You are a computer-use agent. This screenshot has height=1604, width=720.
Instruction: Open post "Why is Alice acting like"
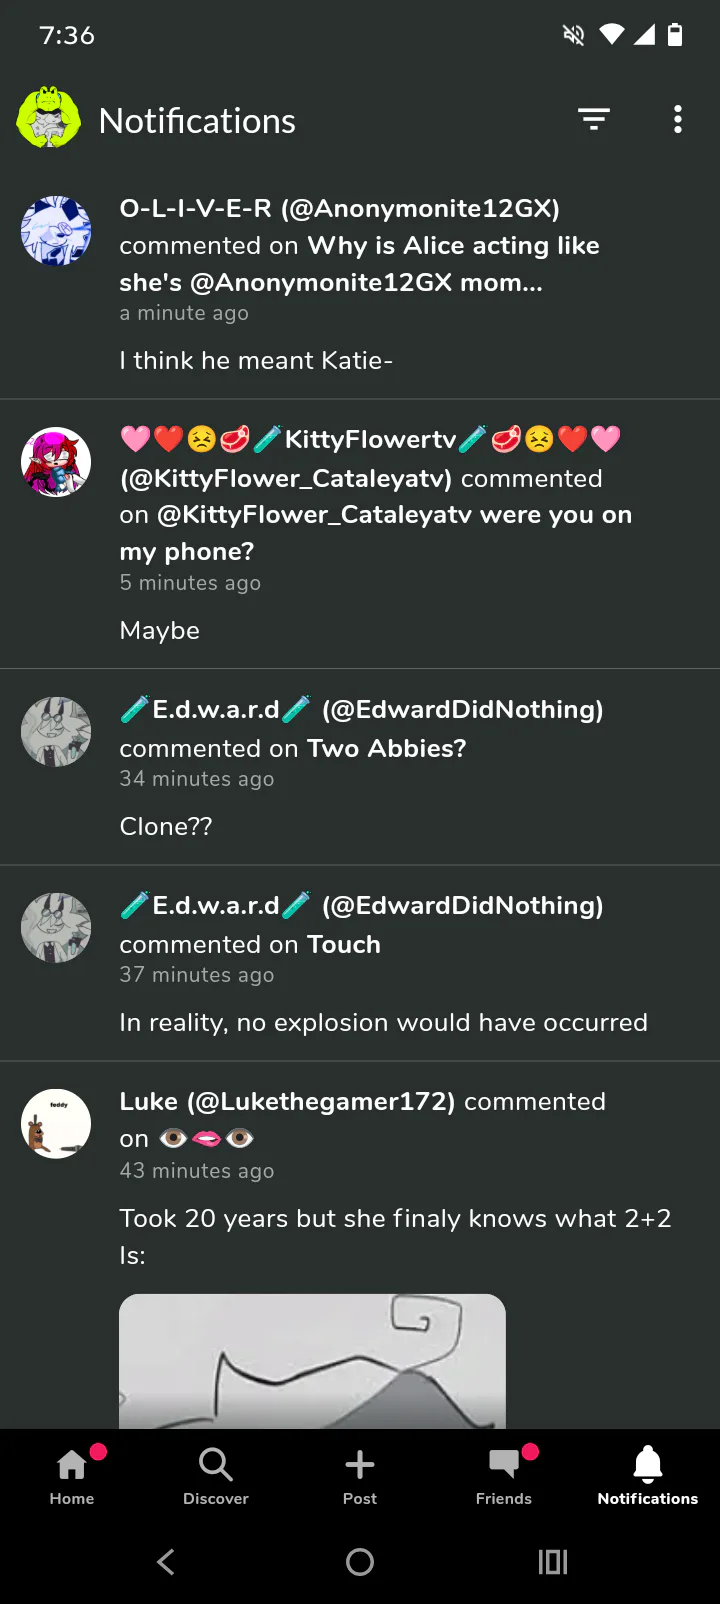[453, 246]
